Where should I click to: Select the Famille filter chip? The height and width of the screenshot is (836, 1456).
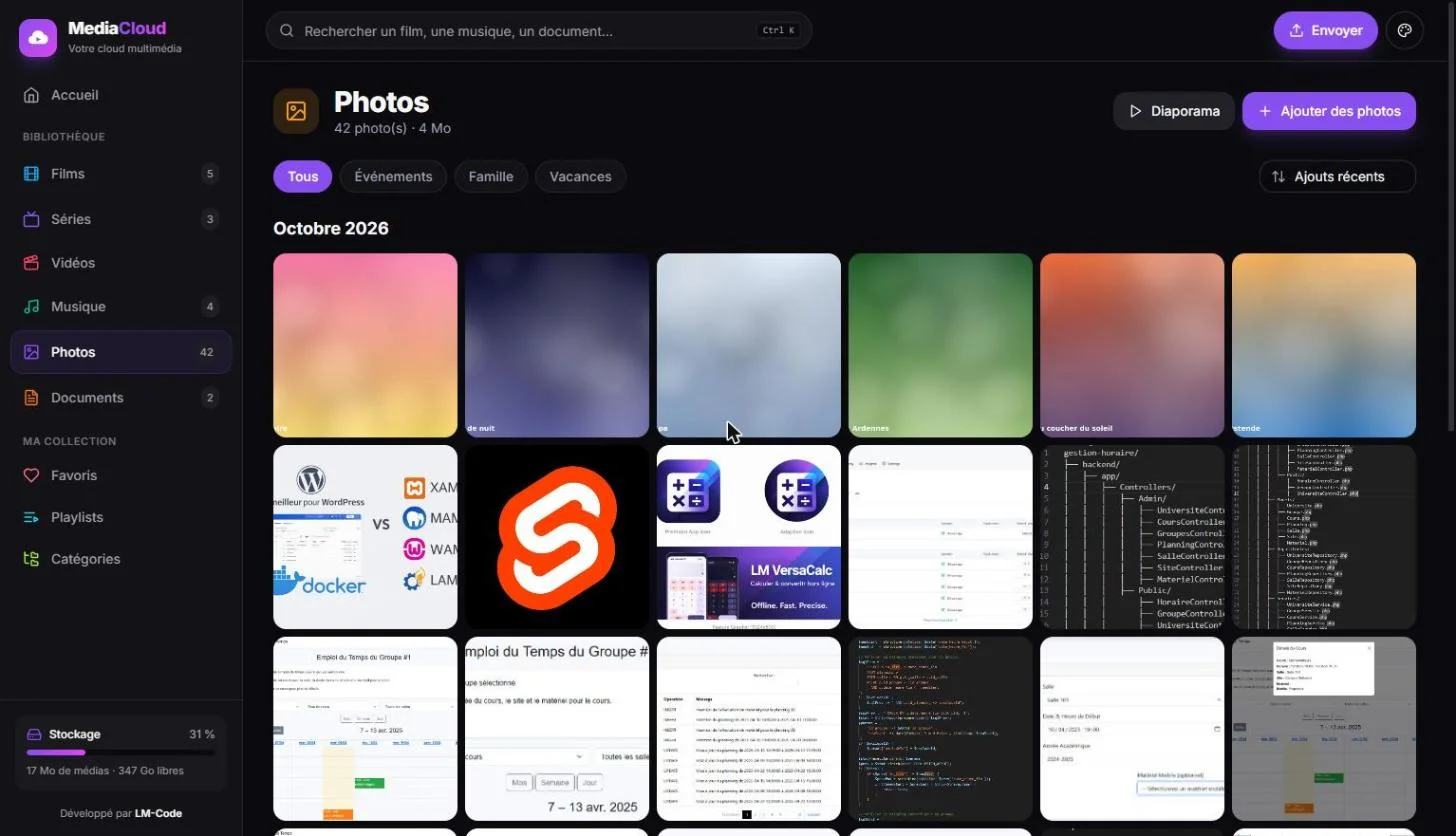pos(491,177)
